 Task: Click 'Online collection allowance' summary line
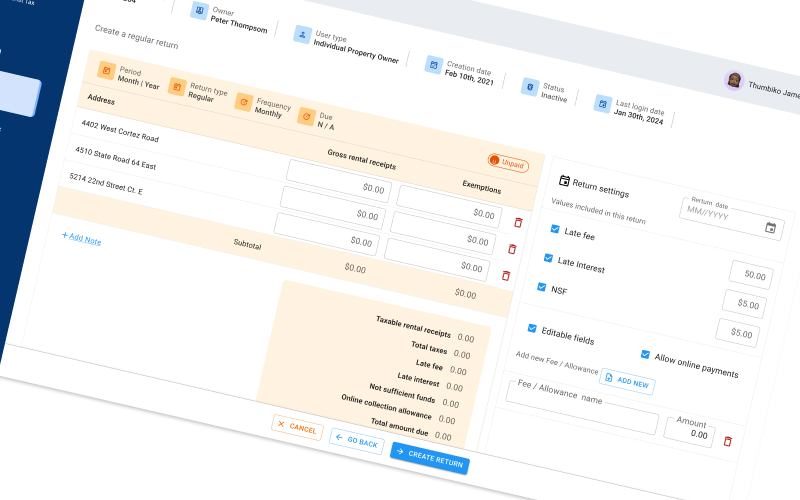tap(387, 407)
